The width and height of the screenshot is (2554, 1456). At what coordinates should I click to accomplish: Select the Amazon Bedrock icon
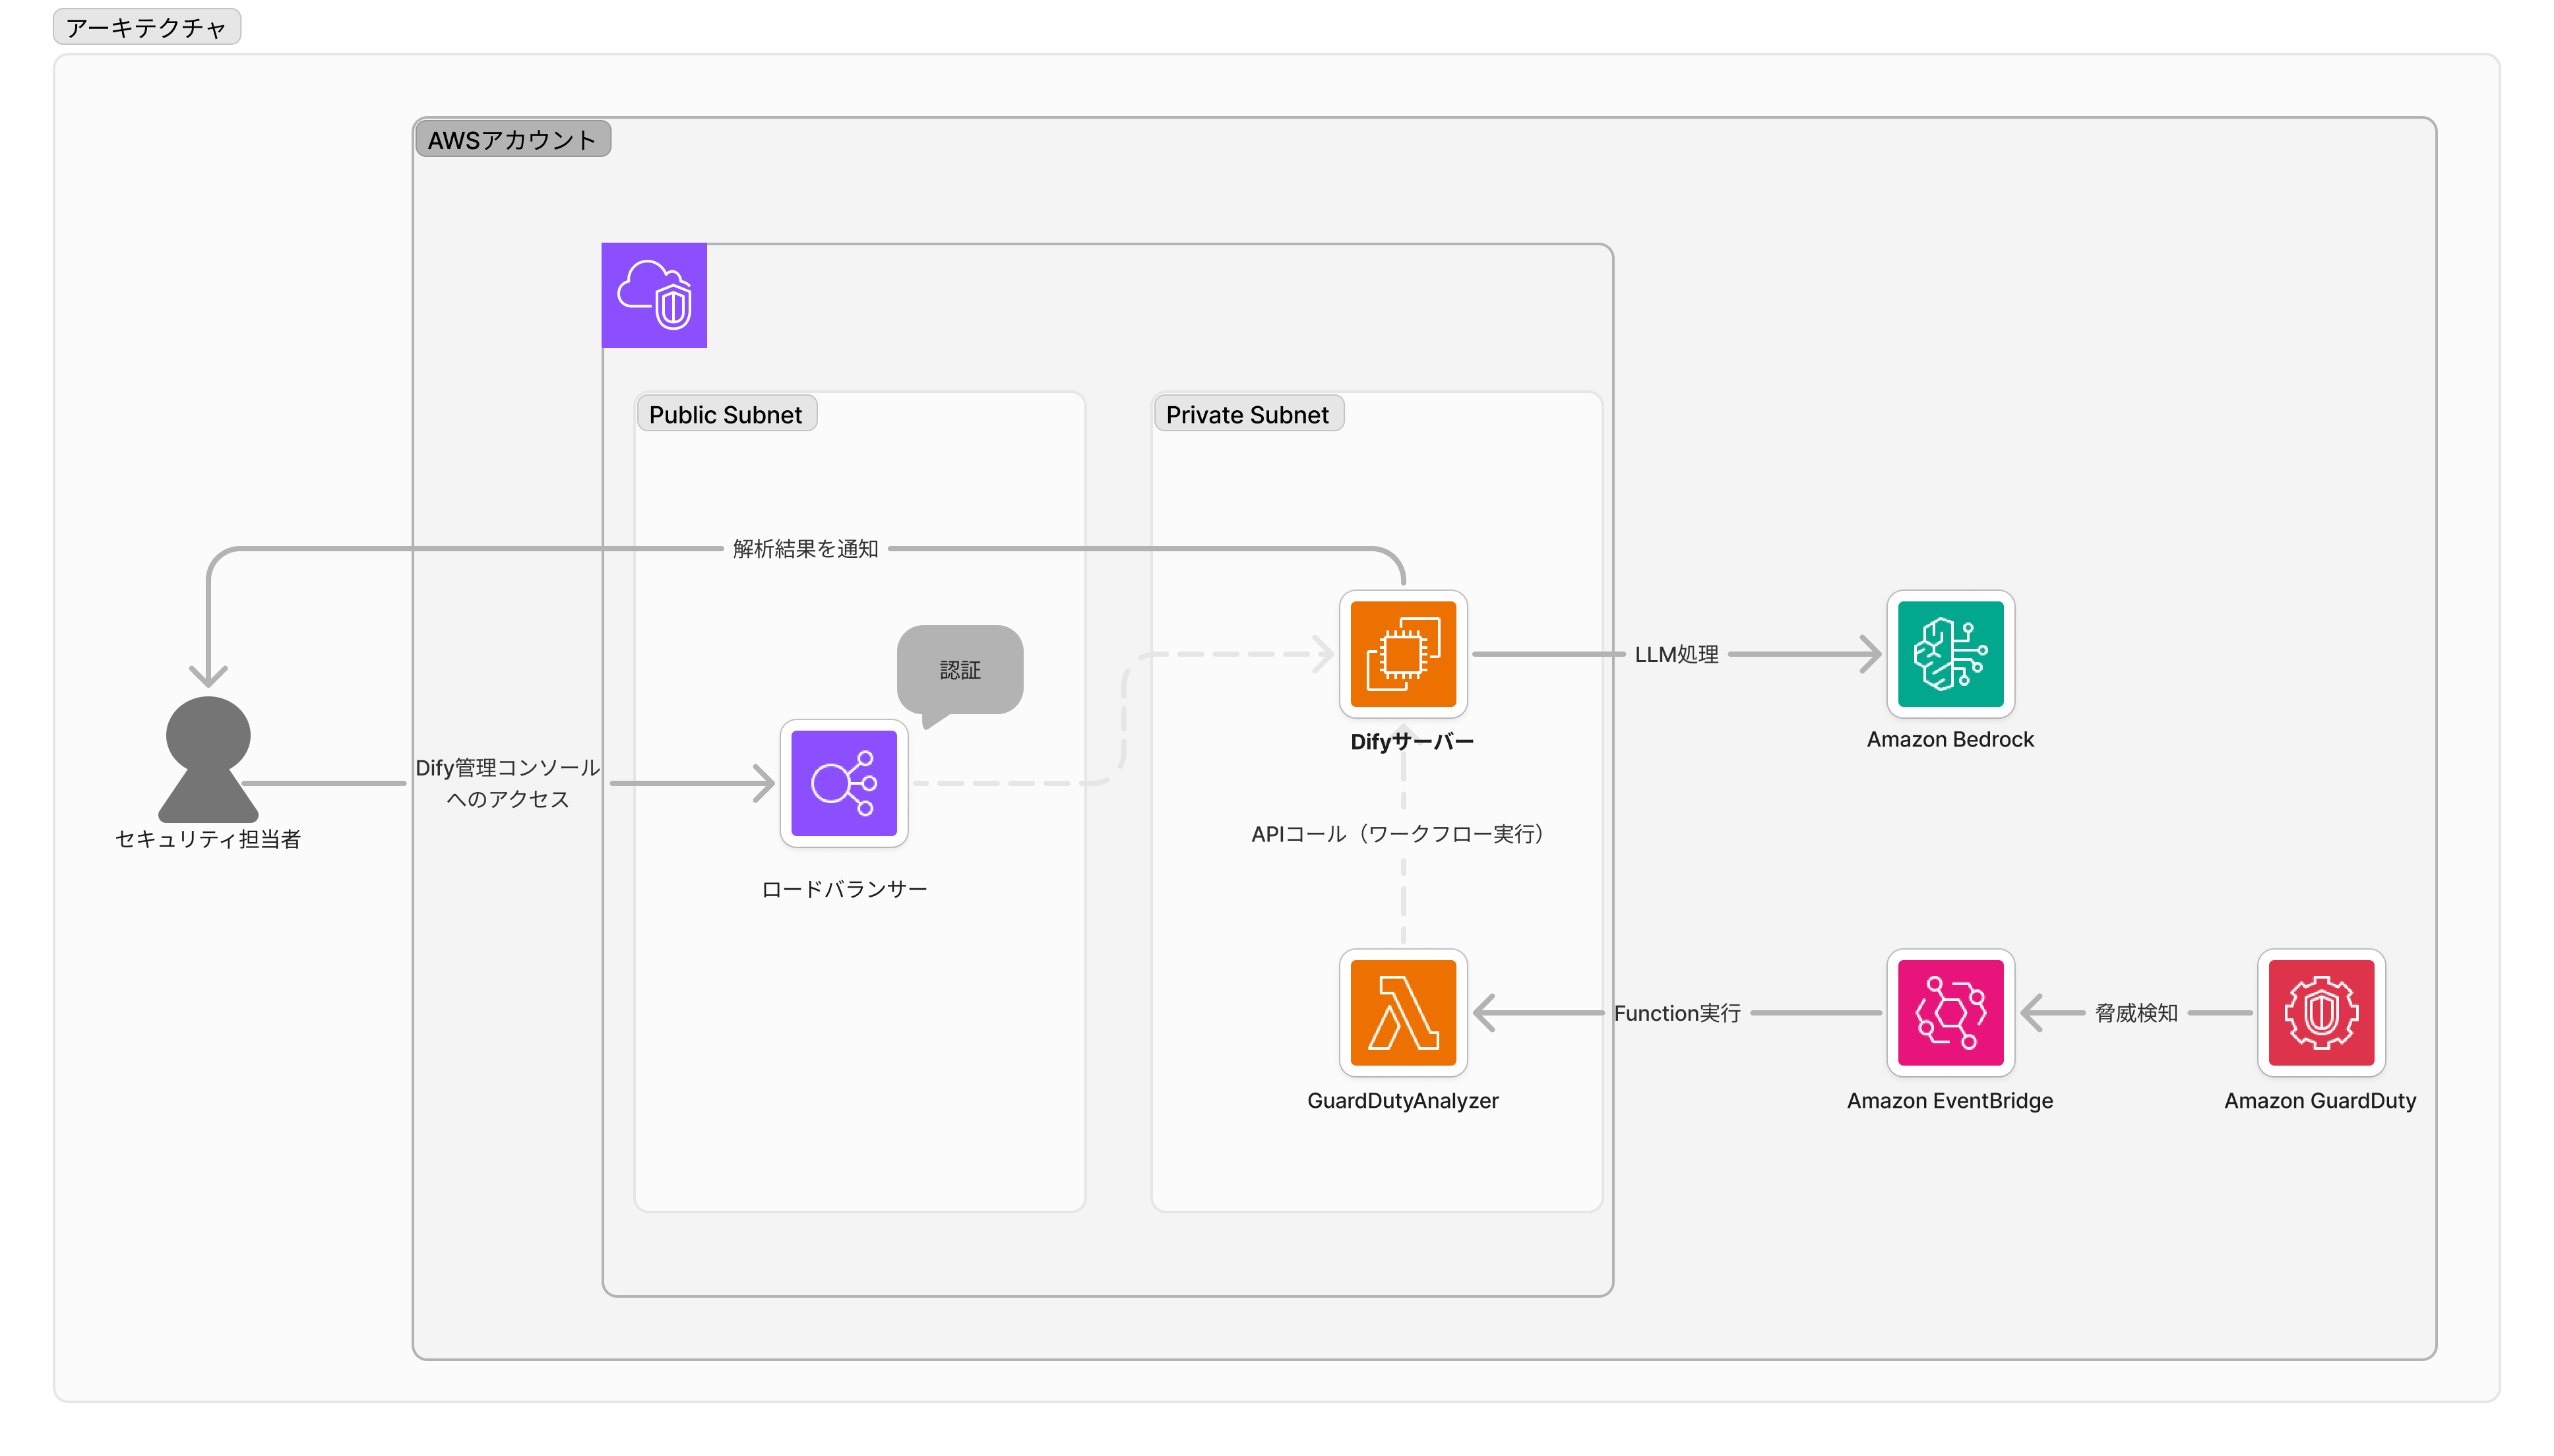[1950, 654]
